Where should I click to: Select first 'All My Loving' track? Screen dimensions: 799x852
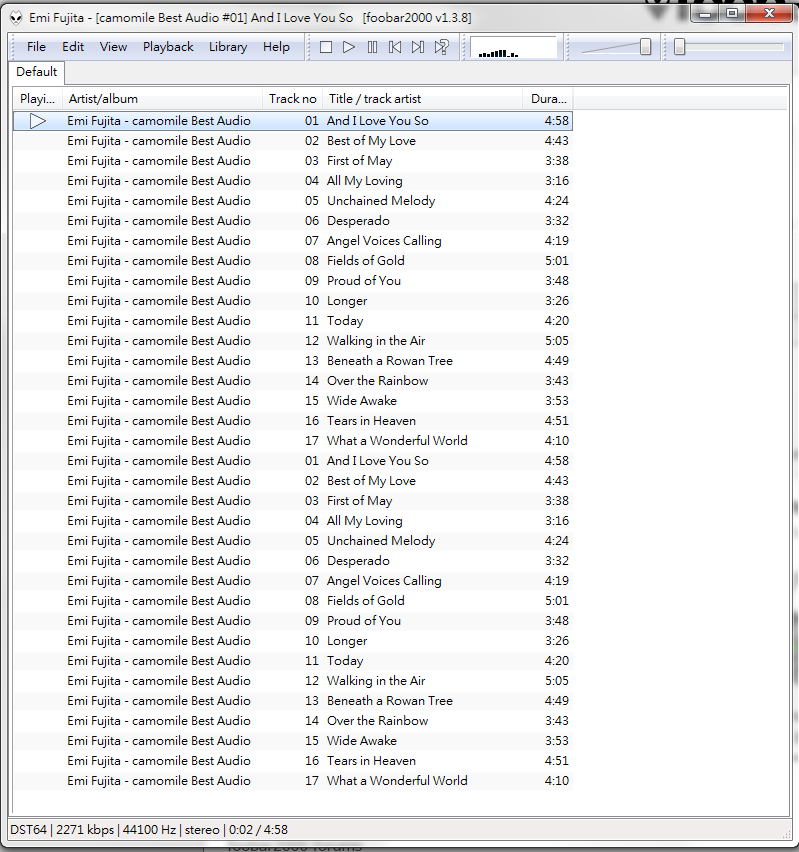(x=293, y=181)
